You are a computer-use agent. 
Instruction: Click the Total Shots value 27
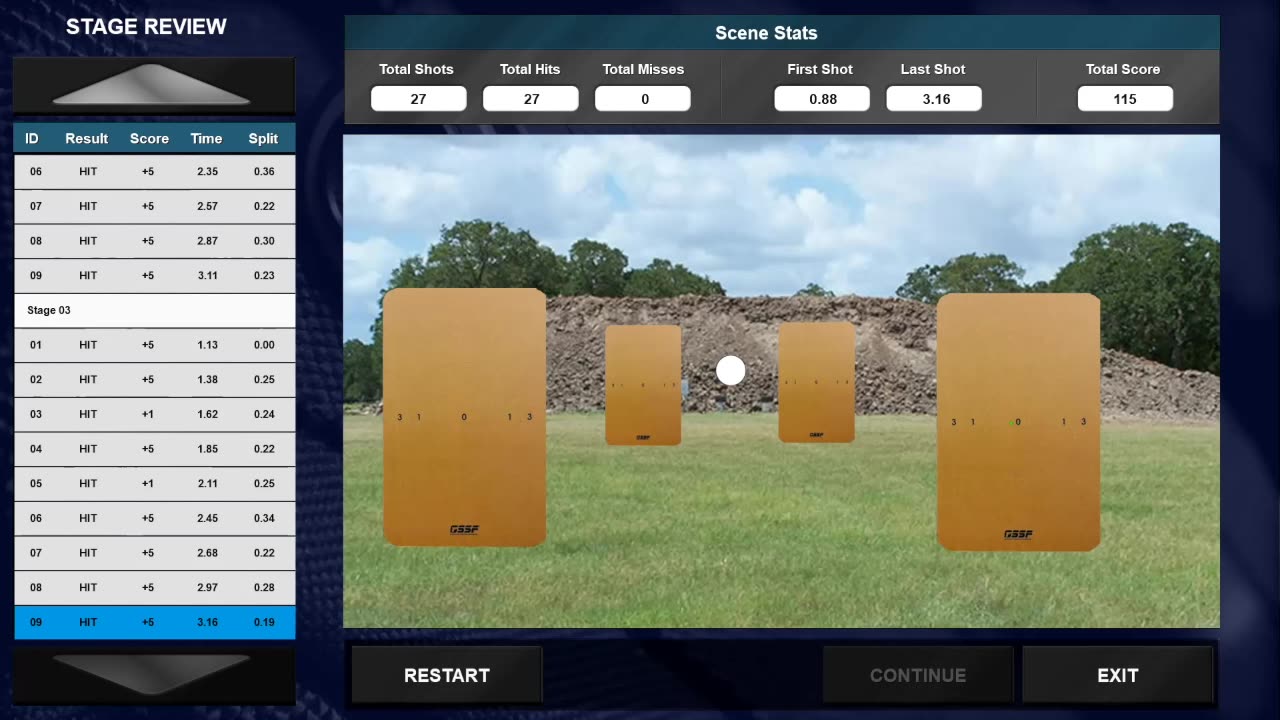click(418, 99)
